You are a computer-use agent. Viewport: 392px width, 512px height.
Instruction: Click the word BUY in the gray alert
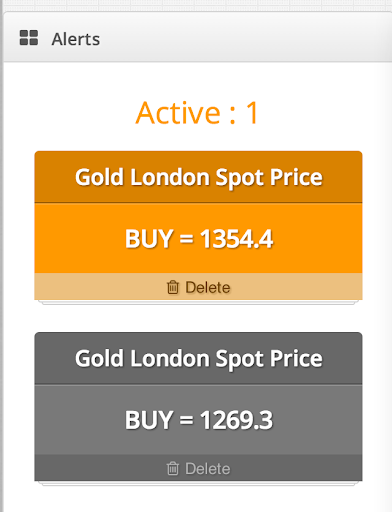point(149,420)
